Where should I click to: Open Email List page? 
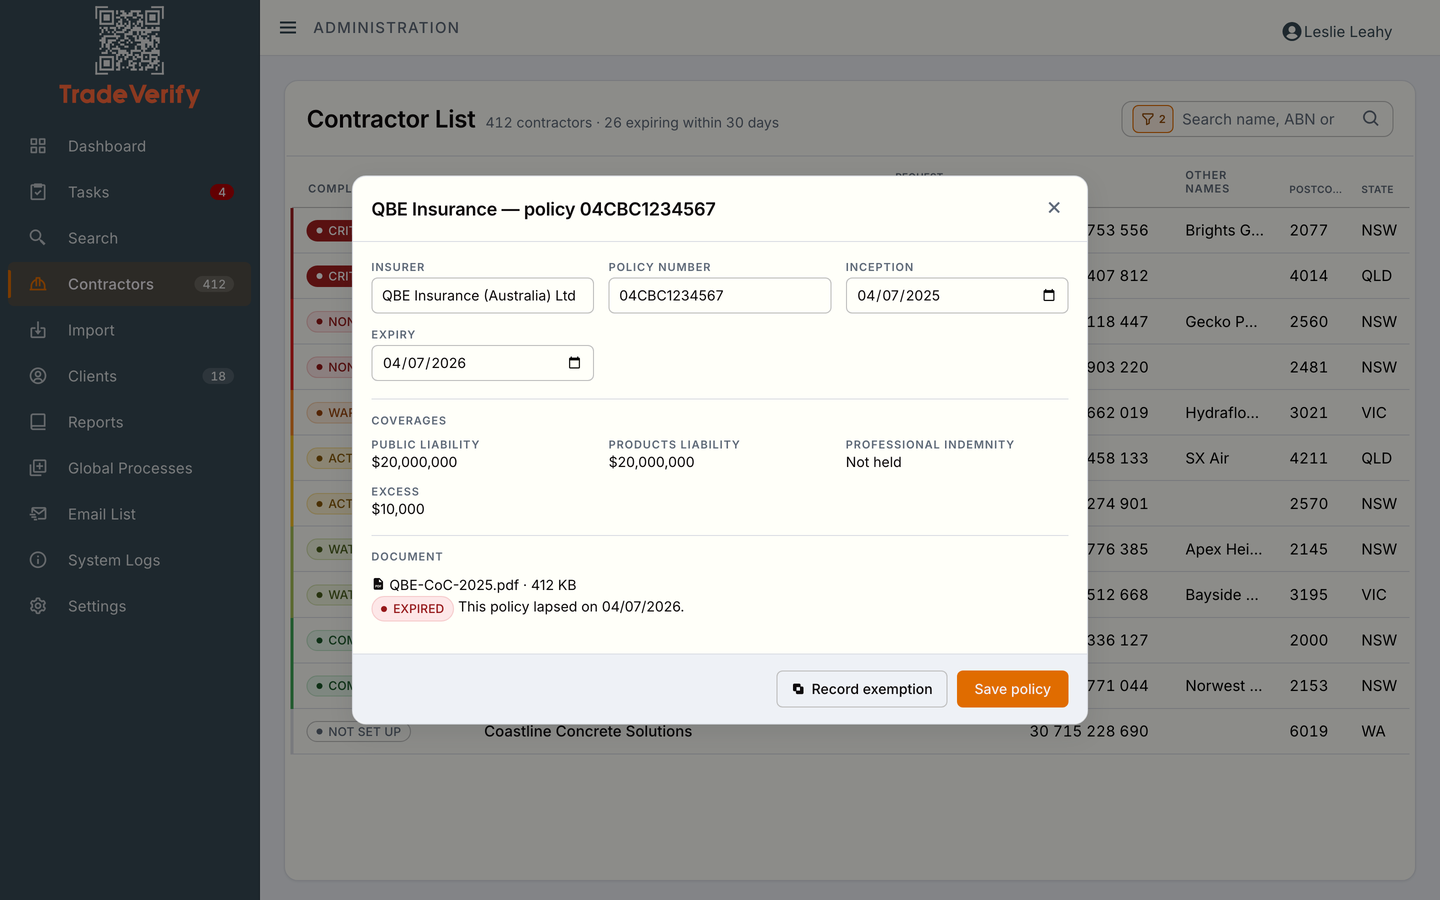pyautogui.click(x=130, y=514)
